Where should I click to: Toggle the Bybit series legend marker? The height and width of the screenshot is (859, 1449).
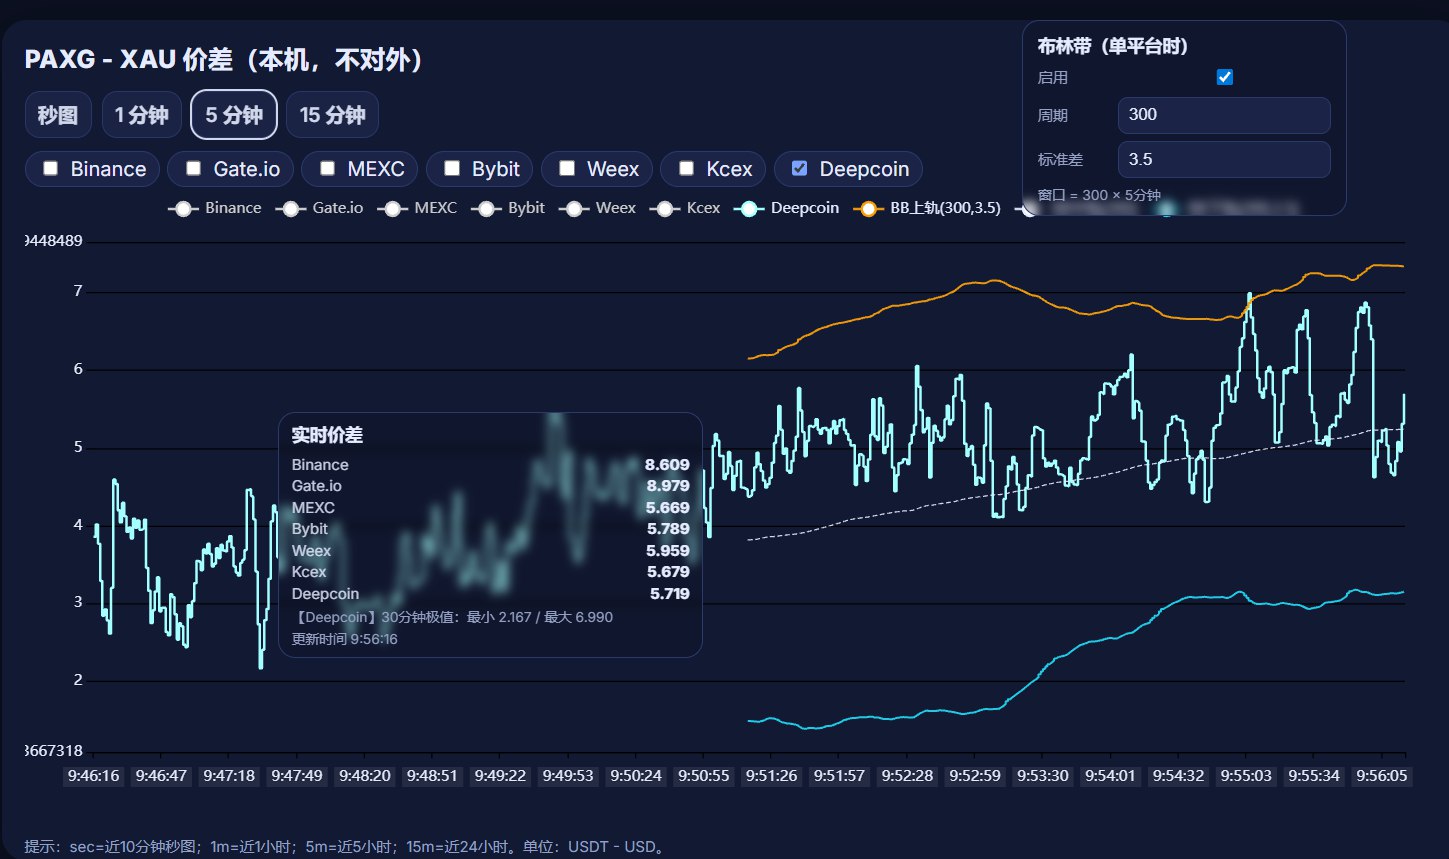485,209
